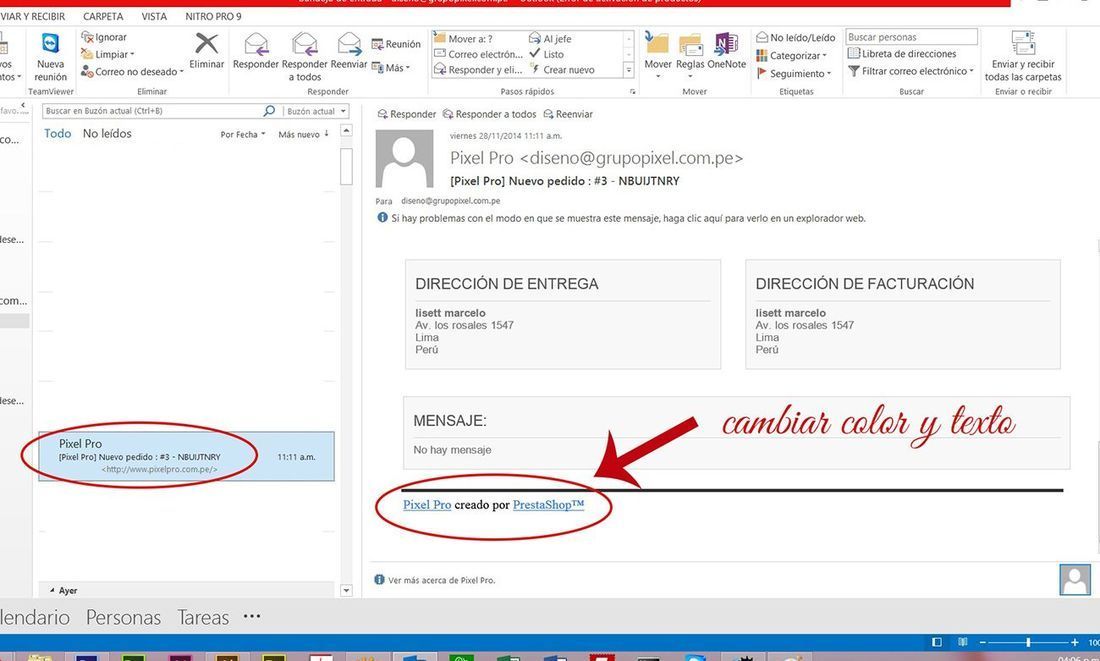This screenshot has height=661, width=1100.
Task: Click the people pane contact photo
Action: [x=1075, y=580]
